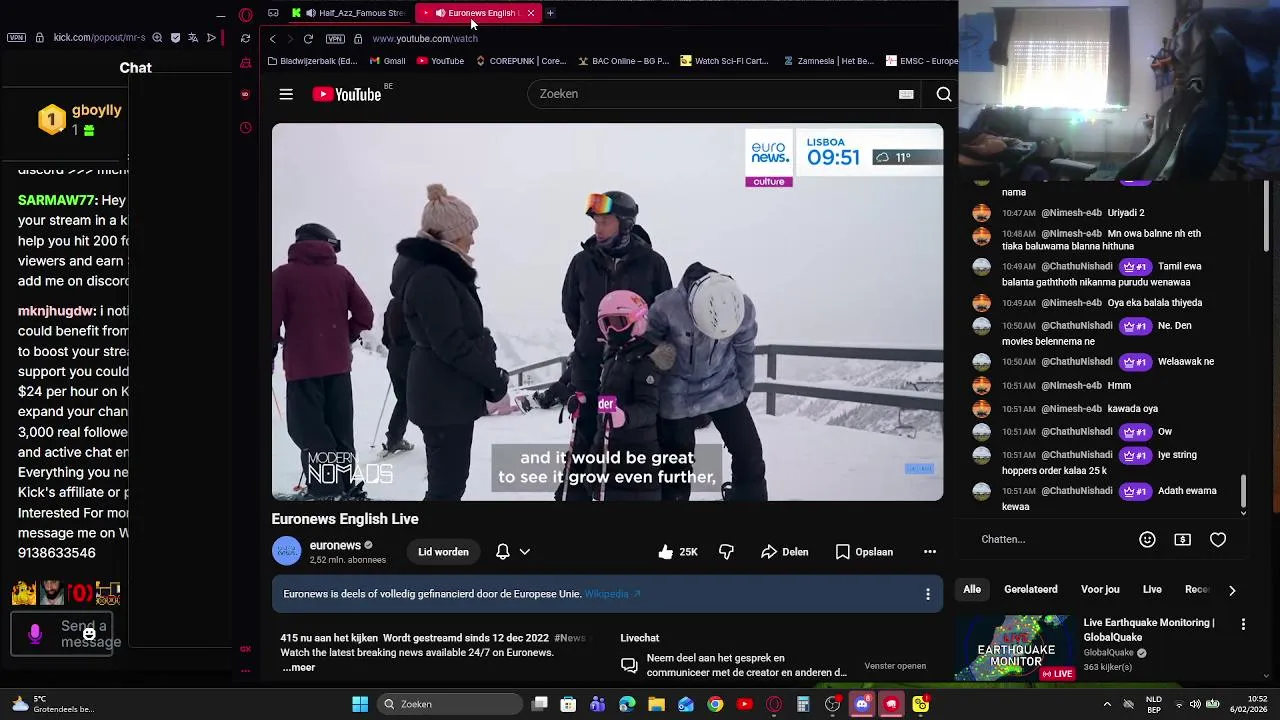Open the Wikipedia link in info banner
Image resolution: width=1280 pixels, height=720 pixels.
click(612, 594)
